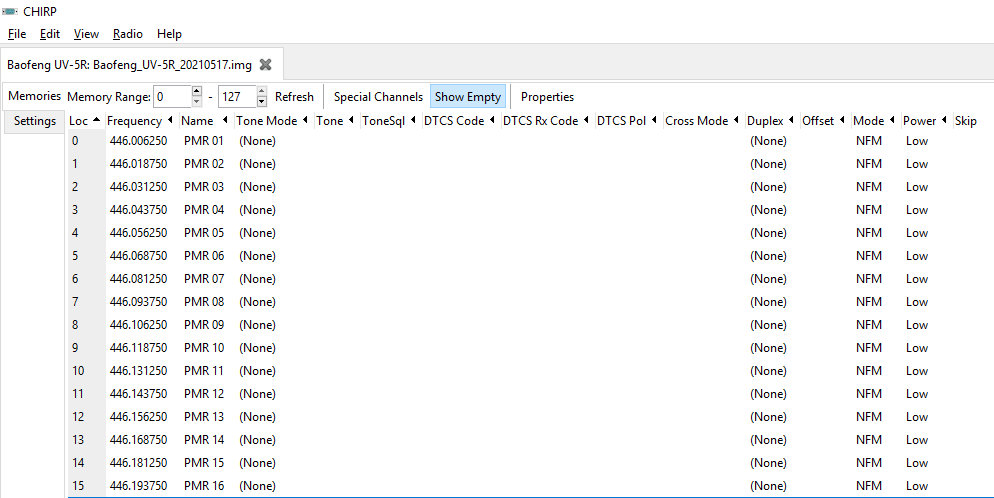Click the DTCS Rx Code column header
994x498 pixels.
pos(546,120)
